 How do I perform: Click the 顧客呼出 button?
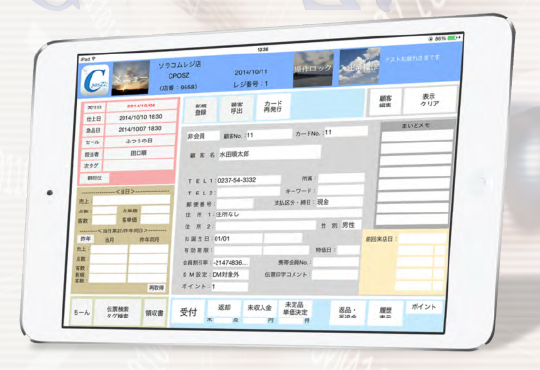click(237, 109)
